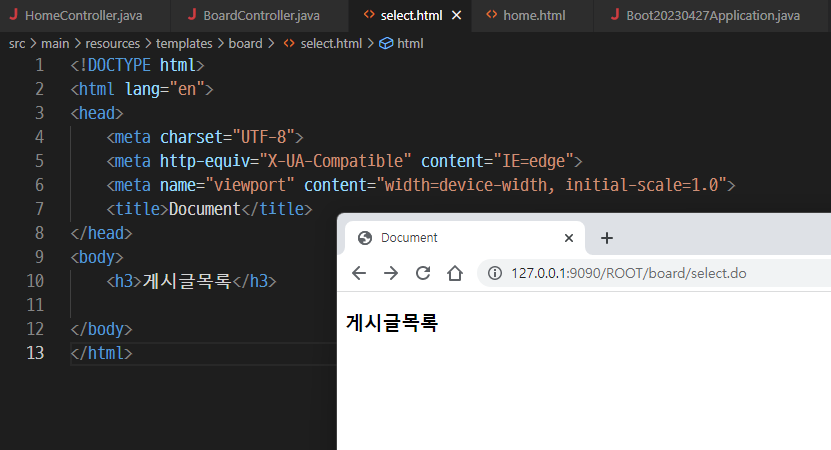Click the closing body tag
This screenshot has height=450, width=831.
[101, 329]
